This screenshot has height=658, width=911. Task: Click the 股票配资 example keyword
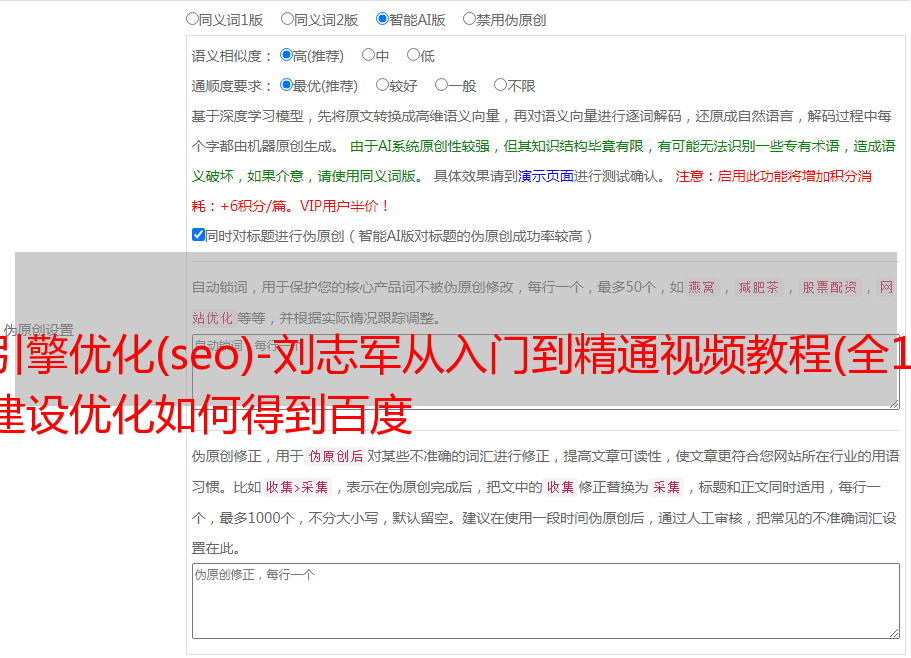tap(830, 287)
